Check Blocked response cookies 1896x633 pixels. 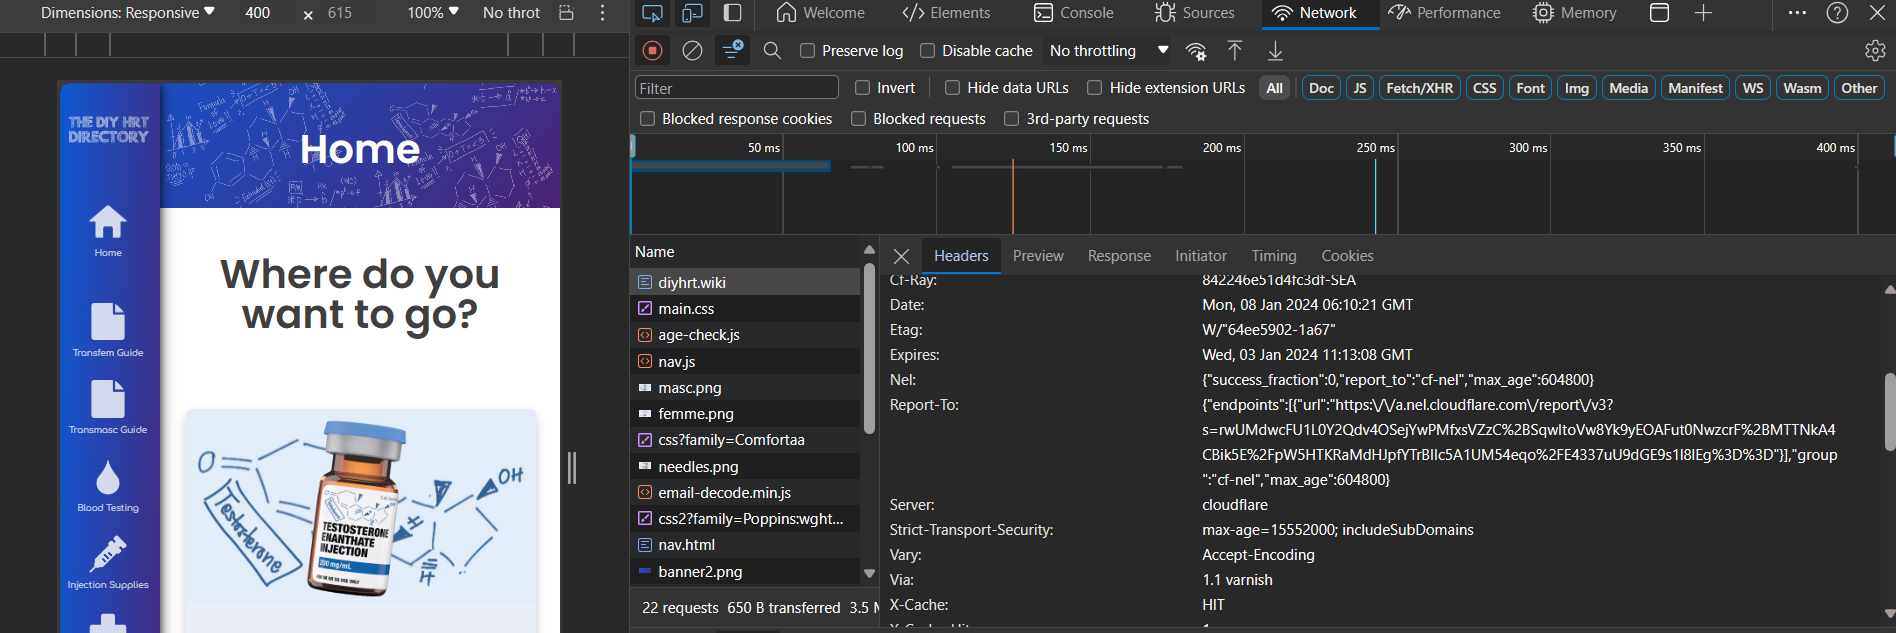pyautogui.click(x=648, y=119)
